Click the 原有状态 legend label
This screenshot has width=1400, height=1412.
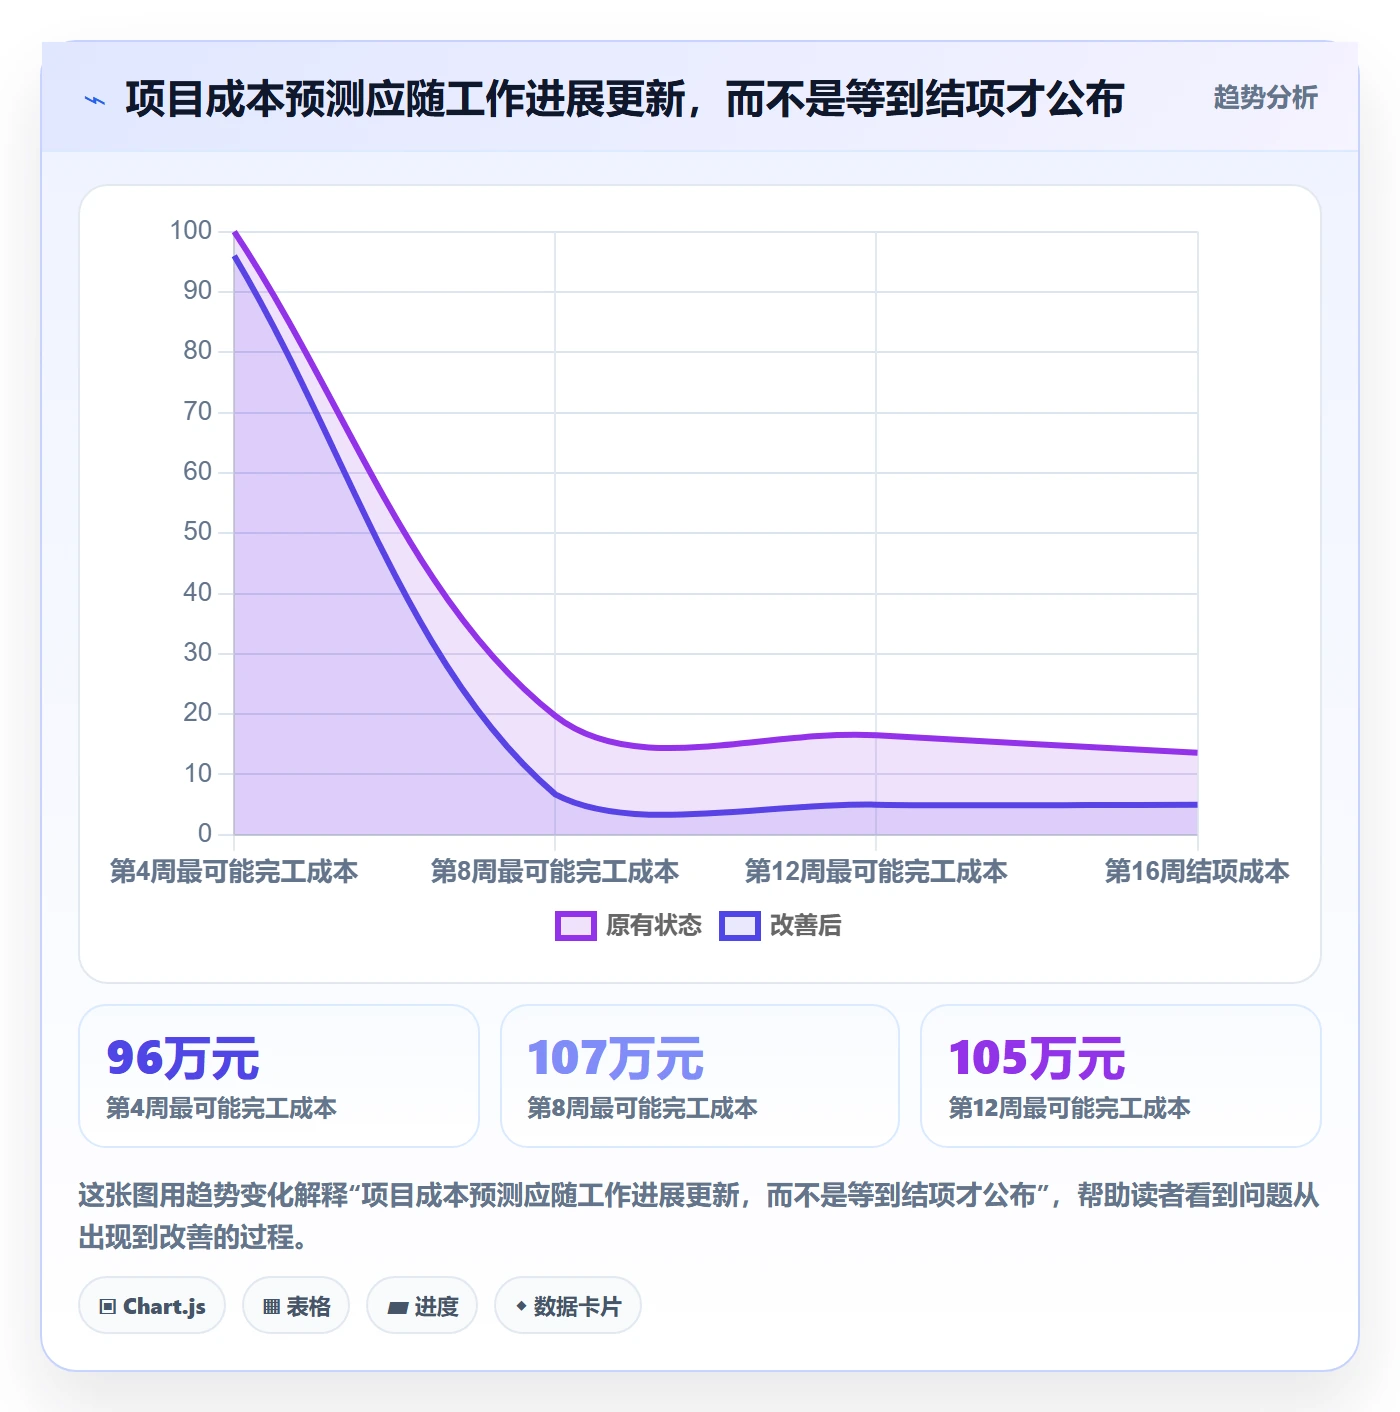(x=654, y=926)
